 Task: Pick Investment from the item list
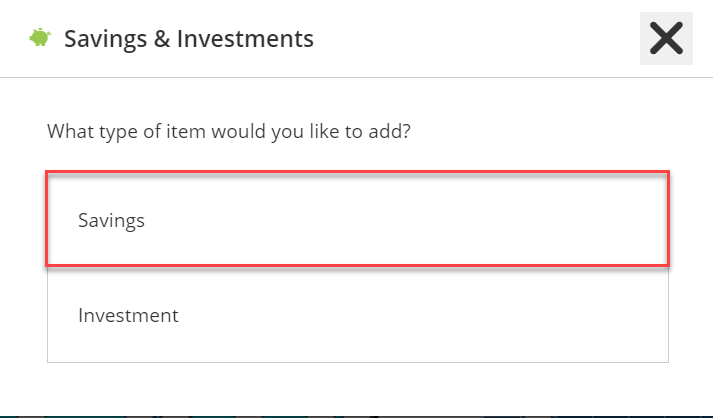357,315
